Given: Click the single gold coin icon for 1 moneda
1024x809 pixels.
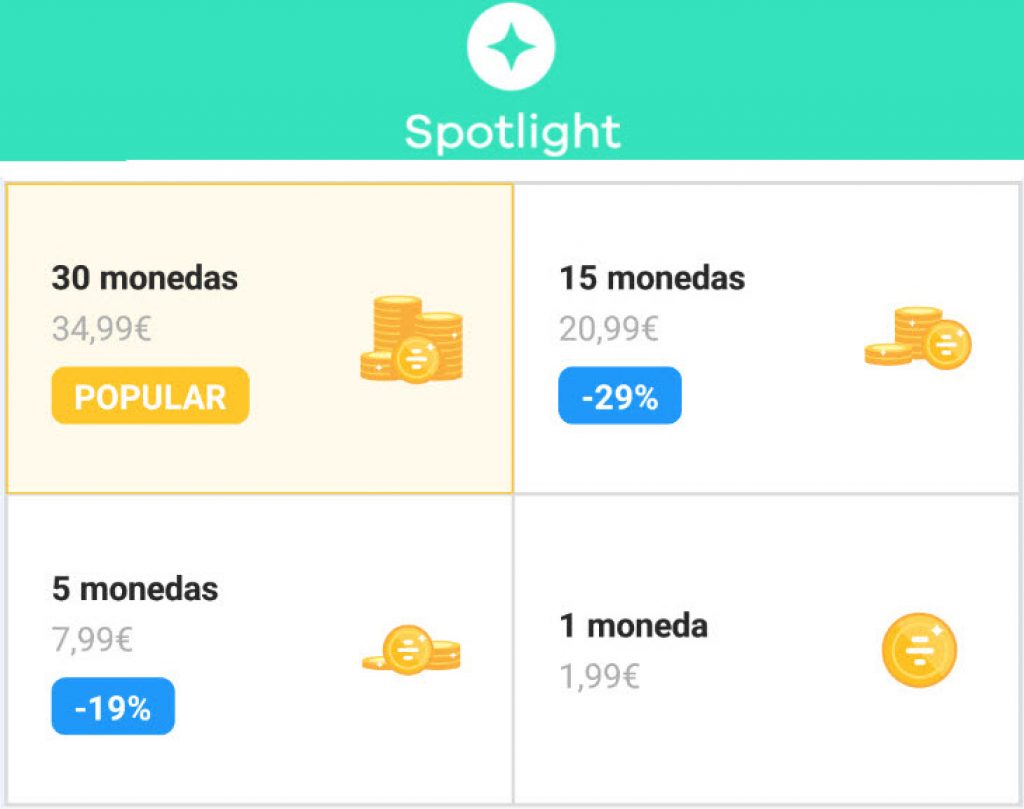Looking at the screenshot, I should 916,649.
